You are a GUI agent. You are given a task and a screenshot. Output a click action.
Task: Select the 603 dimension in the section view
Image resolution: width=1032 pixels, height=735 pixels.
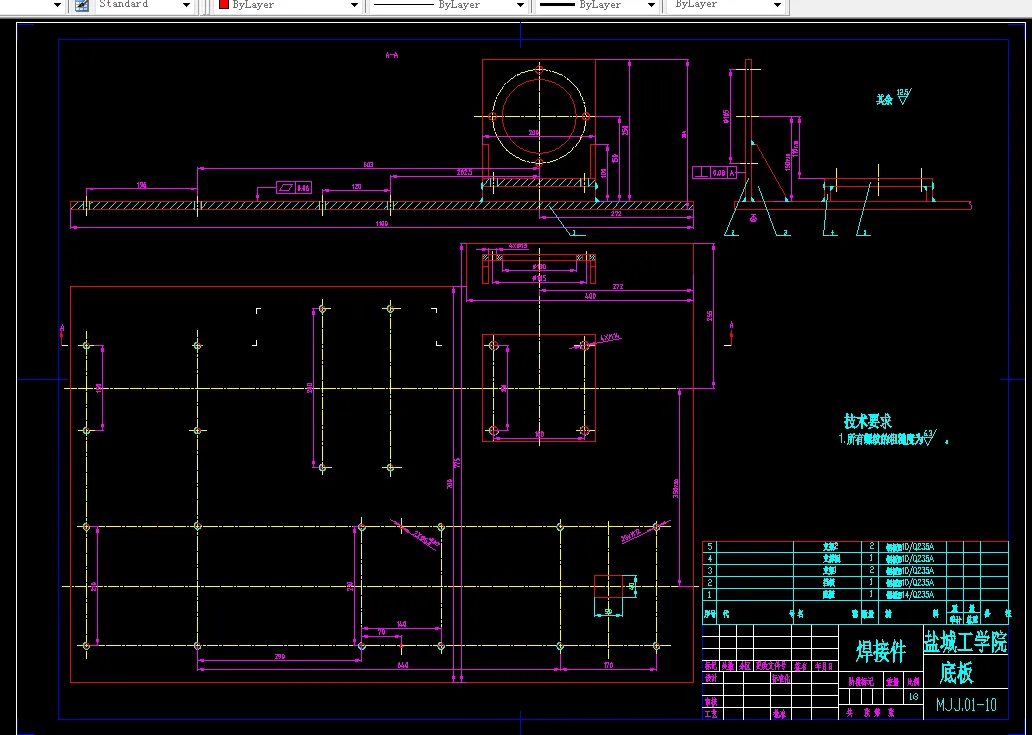[x=368, y=165]
